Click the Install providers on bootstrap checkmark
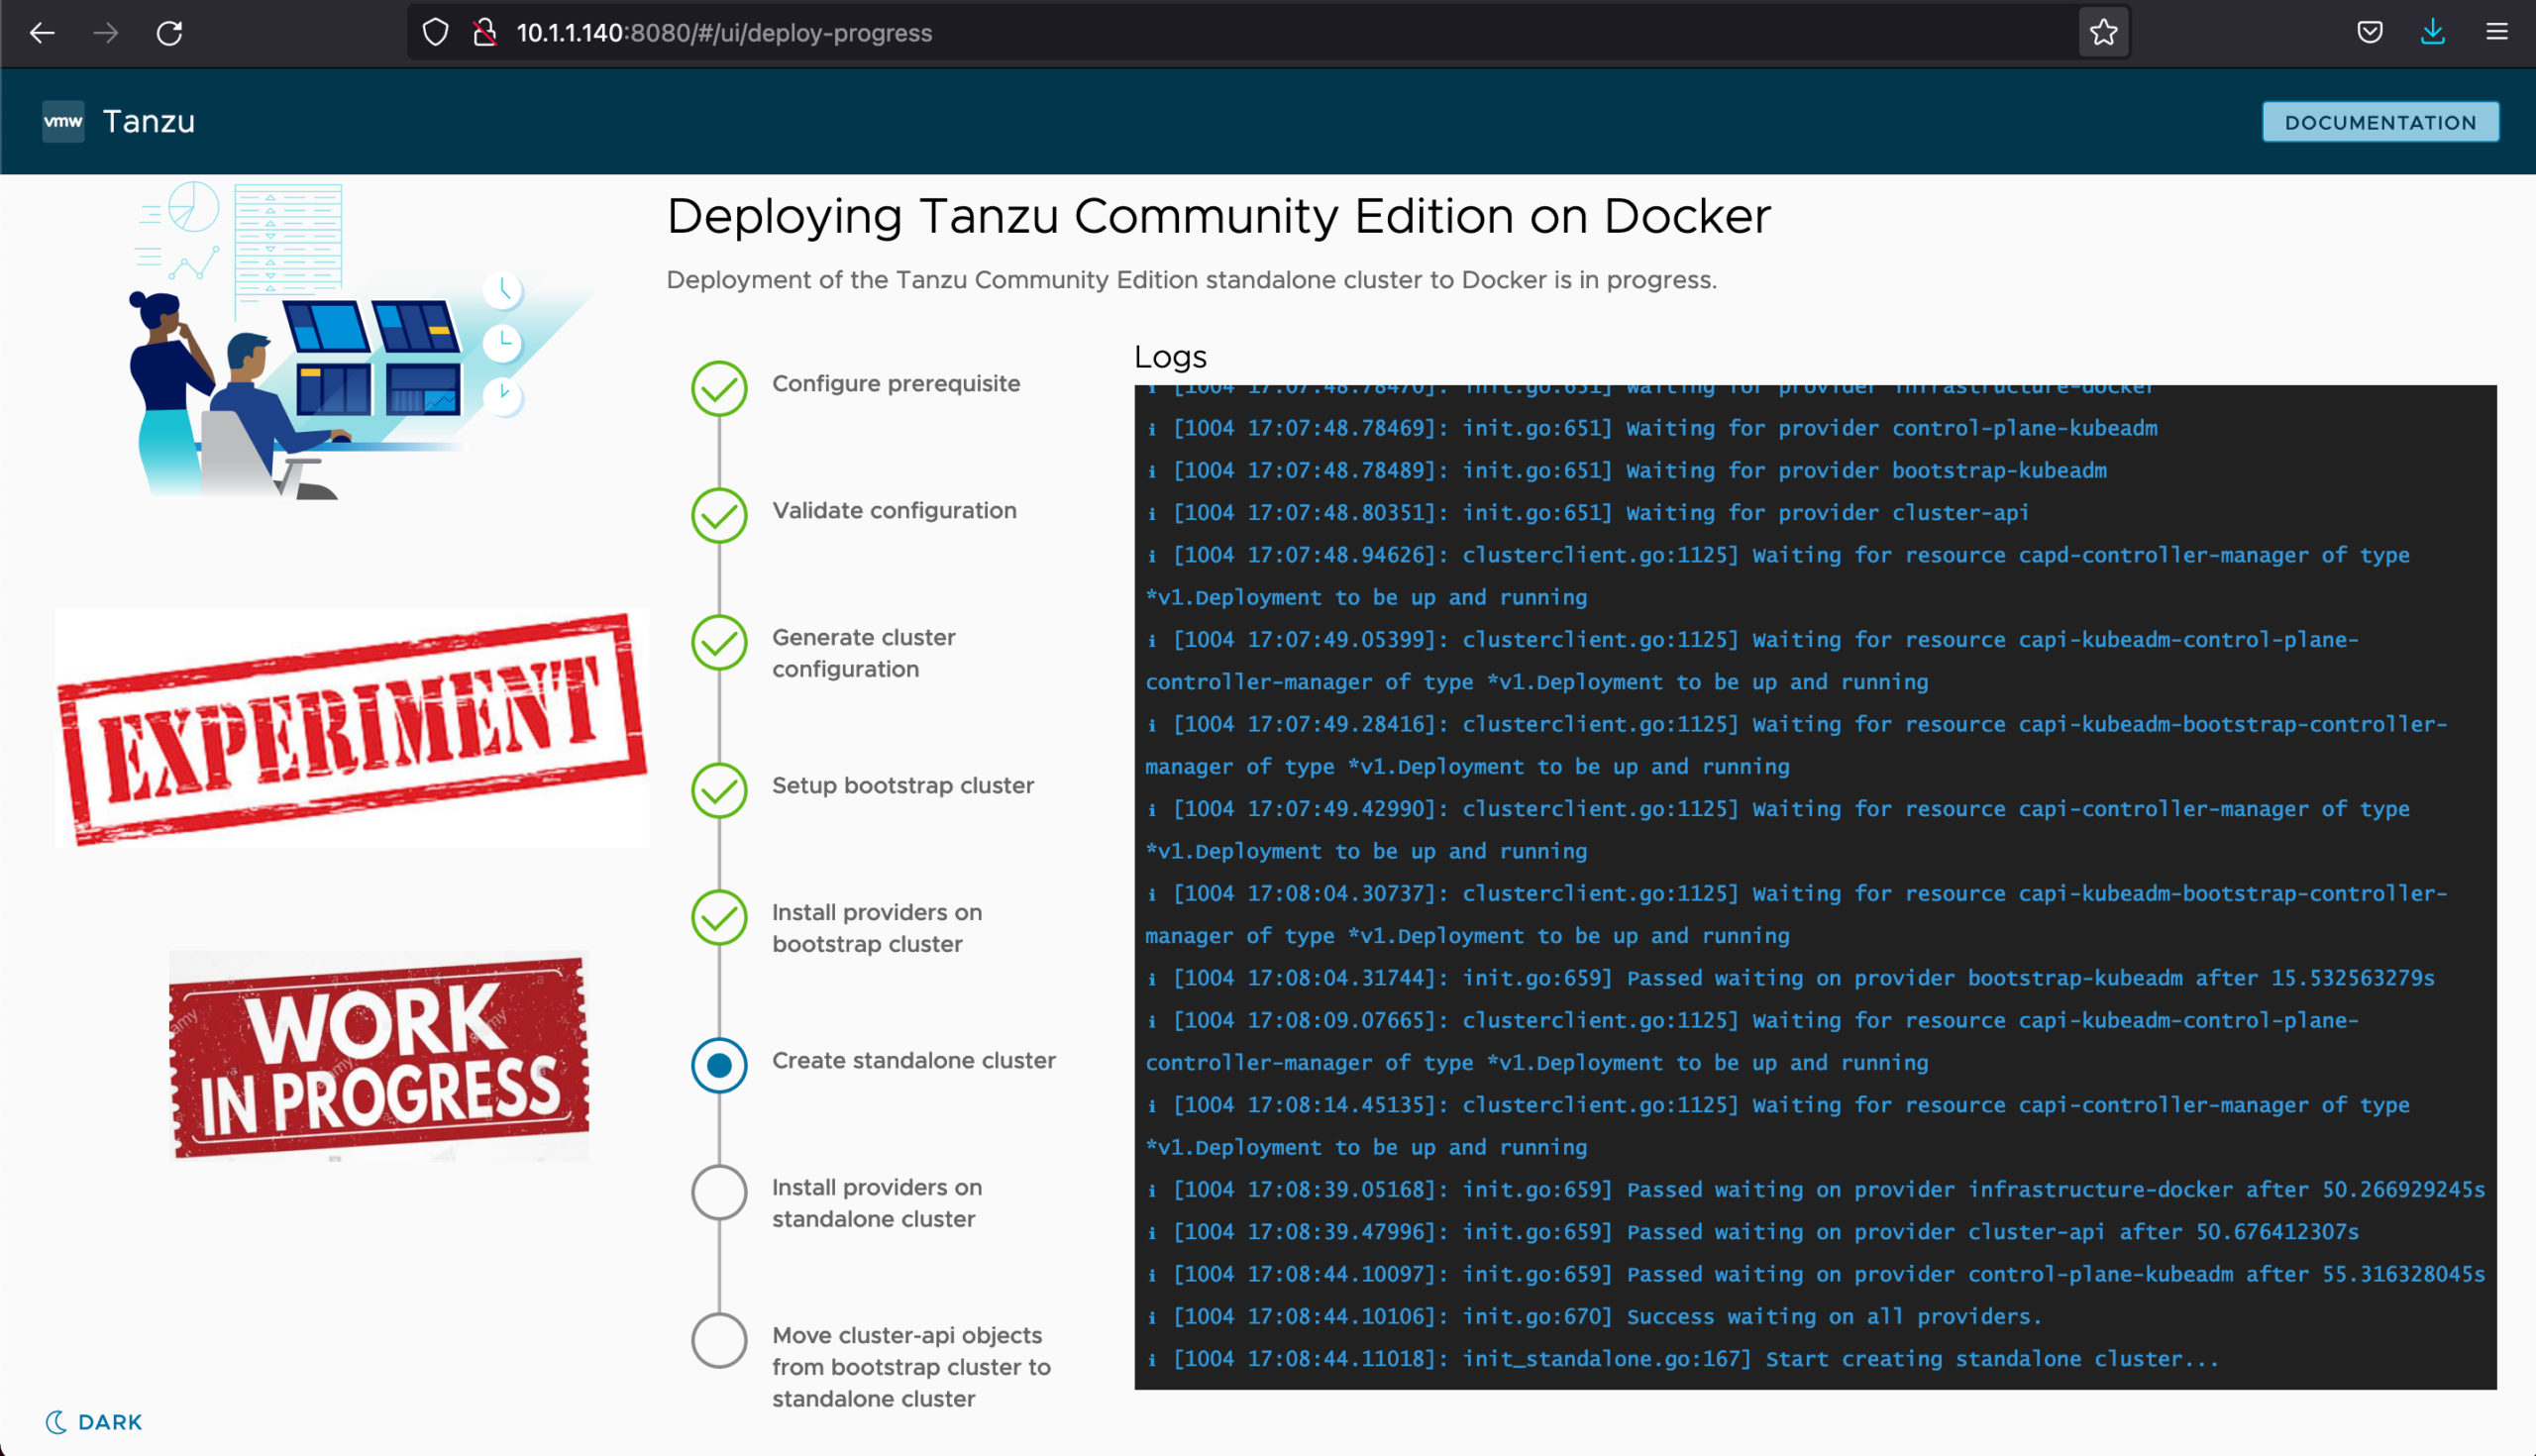This screenshot has width=2536, height=1456. click(x=719, y=918)
